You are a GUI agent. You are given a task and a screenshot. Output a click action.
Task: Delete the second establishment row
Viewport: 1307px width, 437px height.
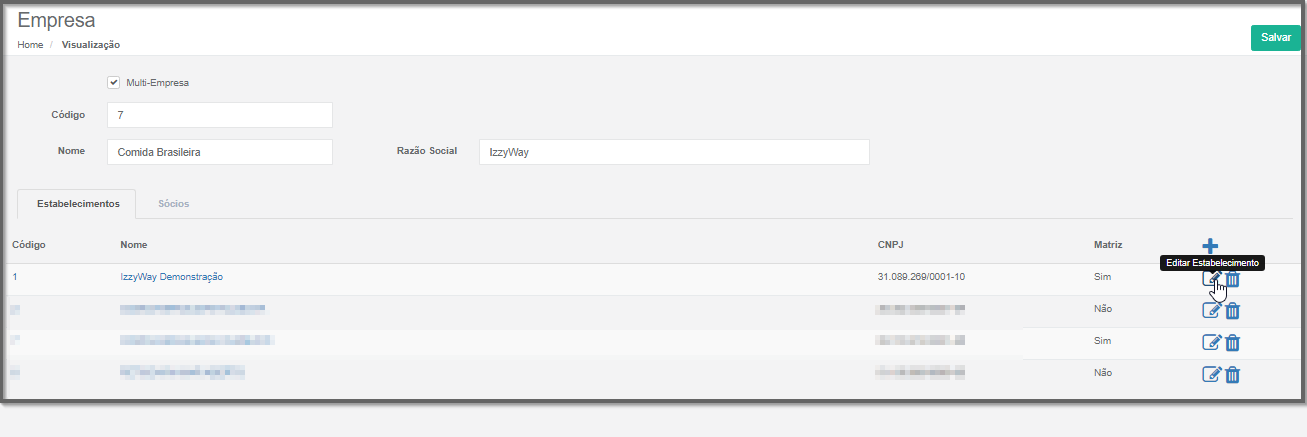click(x=1233, y=311)
